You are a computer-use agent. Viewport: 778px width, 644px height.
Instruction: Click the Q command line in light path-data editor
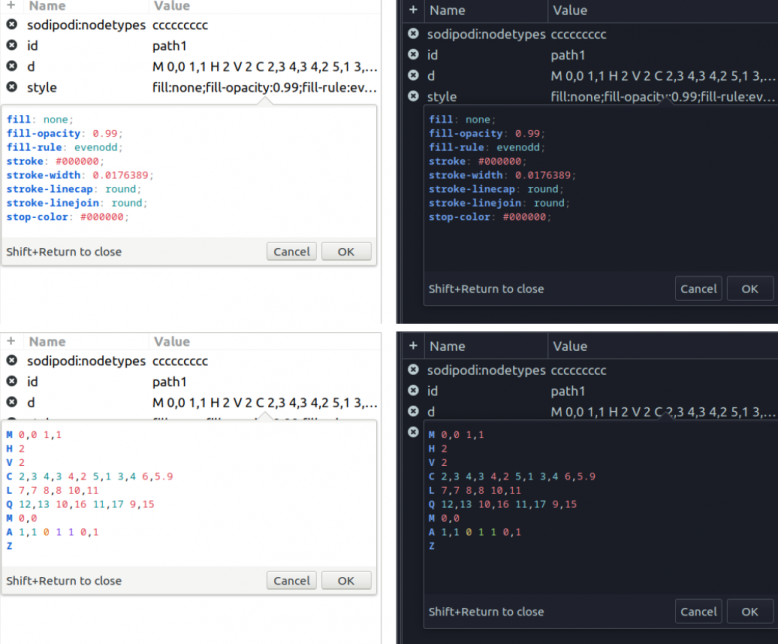pyautogui.click(x=80, y=504)
